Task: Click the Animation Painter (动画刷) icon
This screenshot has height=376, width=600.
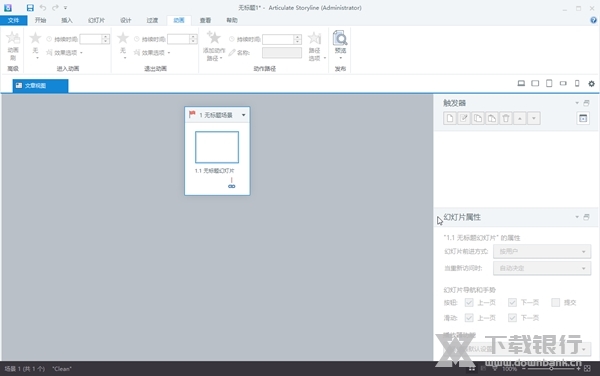Action: [13, 38]
